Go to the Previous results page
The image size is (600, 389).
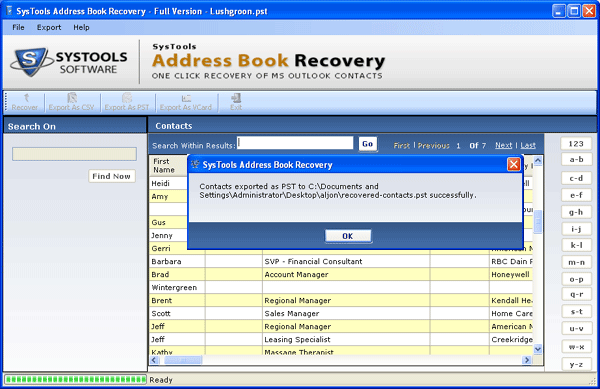tap(433, 145)
